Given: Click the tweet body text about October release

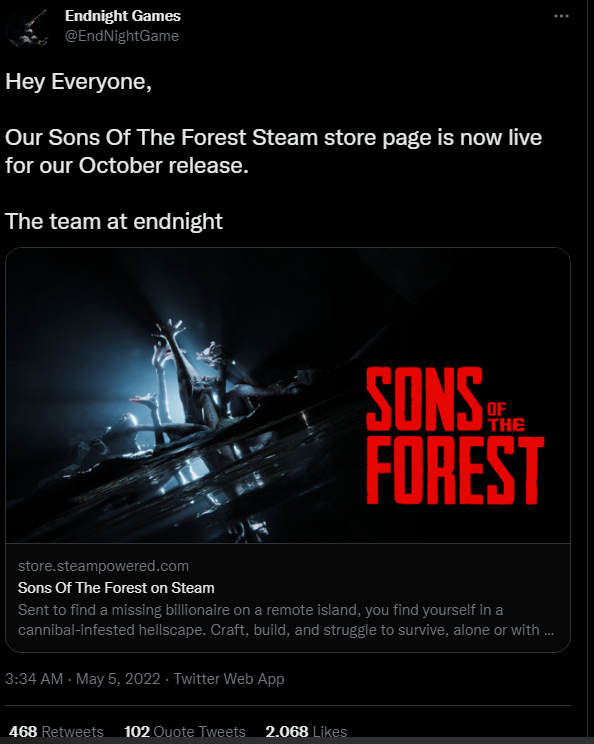Looking at the screenshot, I should (x=273, y=151).
